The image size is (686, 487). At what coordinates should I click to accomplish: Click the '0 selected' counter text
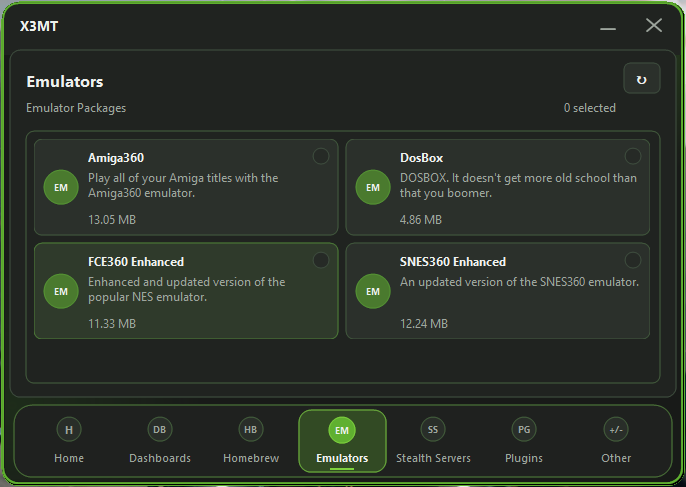pyautogui.click(x=590, y=108)
